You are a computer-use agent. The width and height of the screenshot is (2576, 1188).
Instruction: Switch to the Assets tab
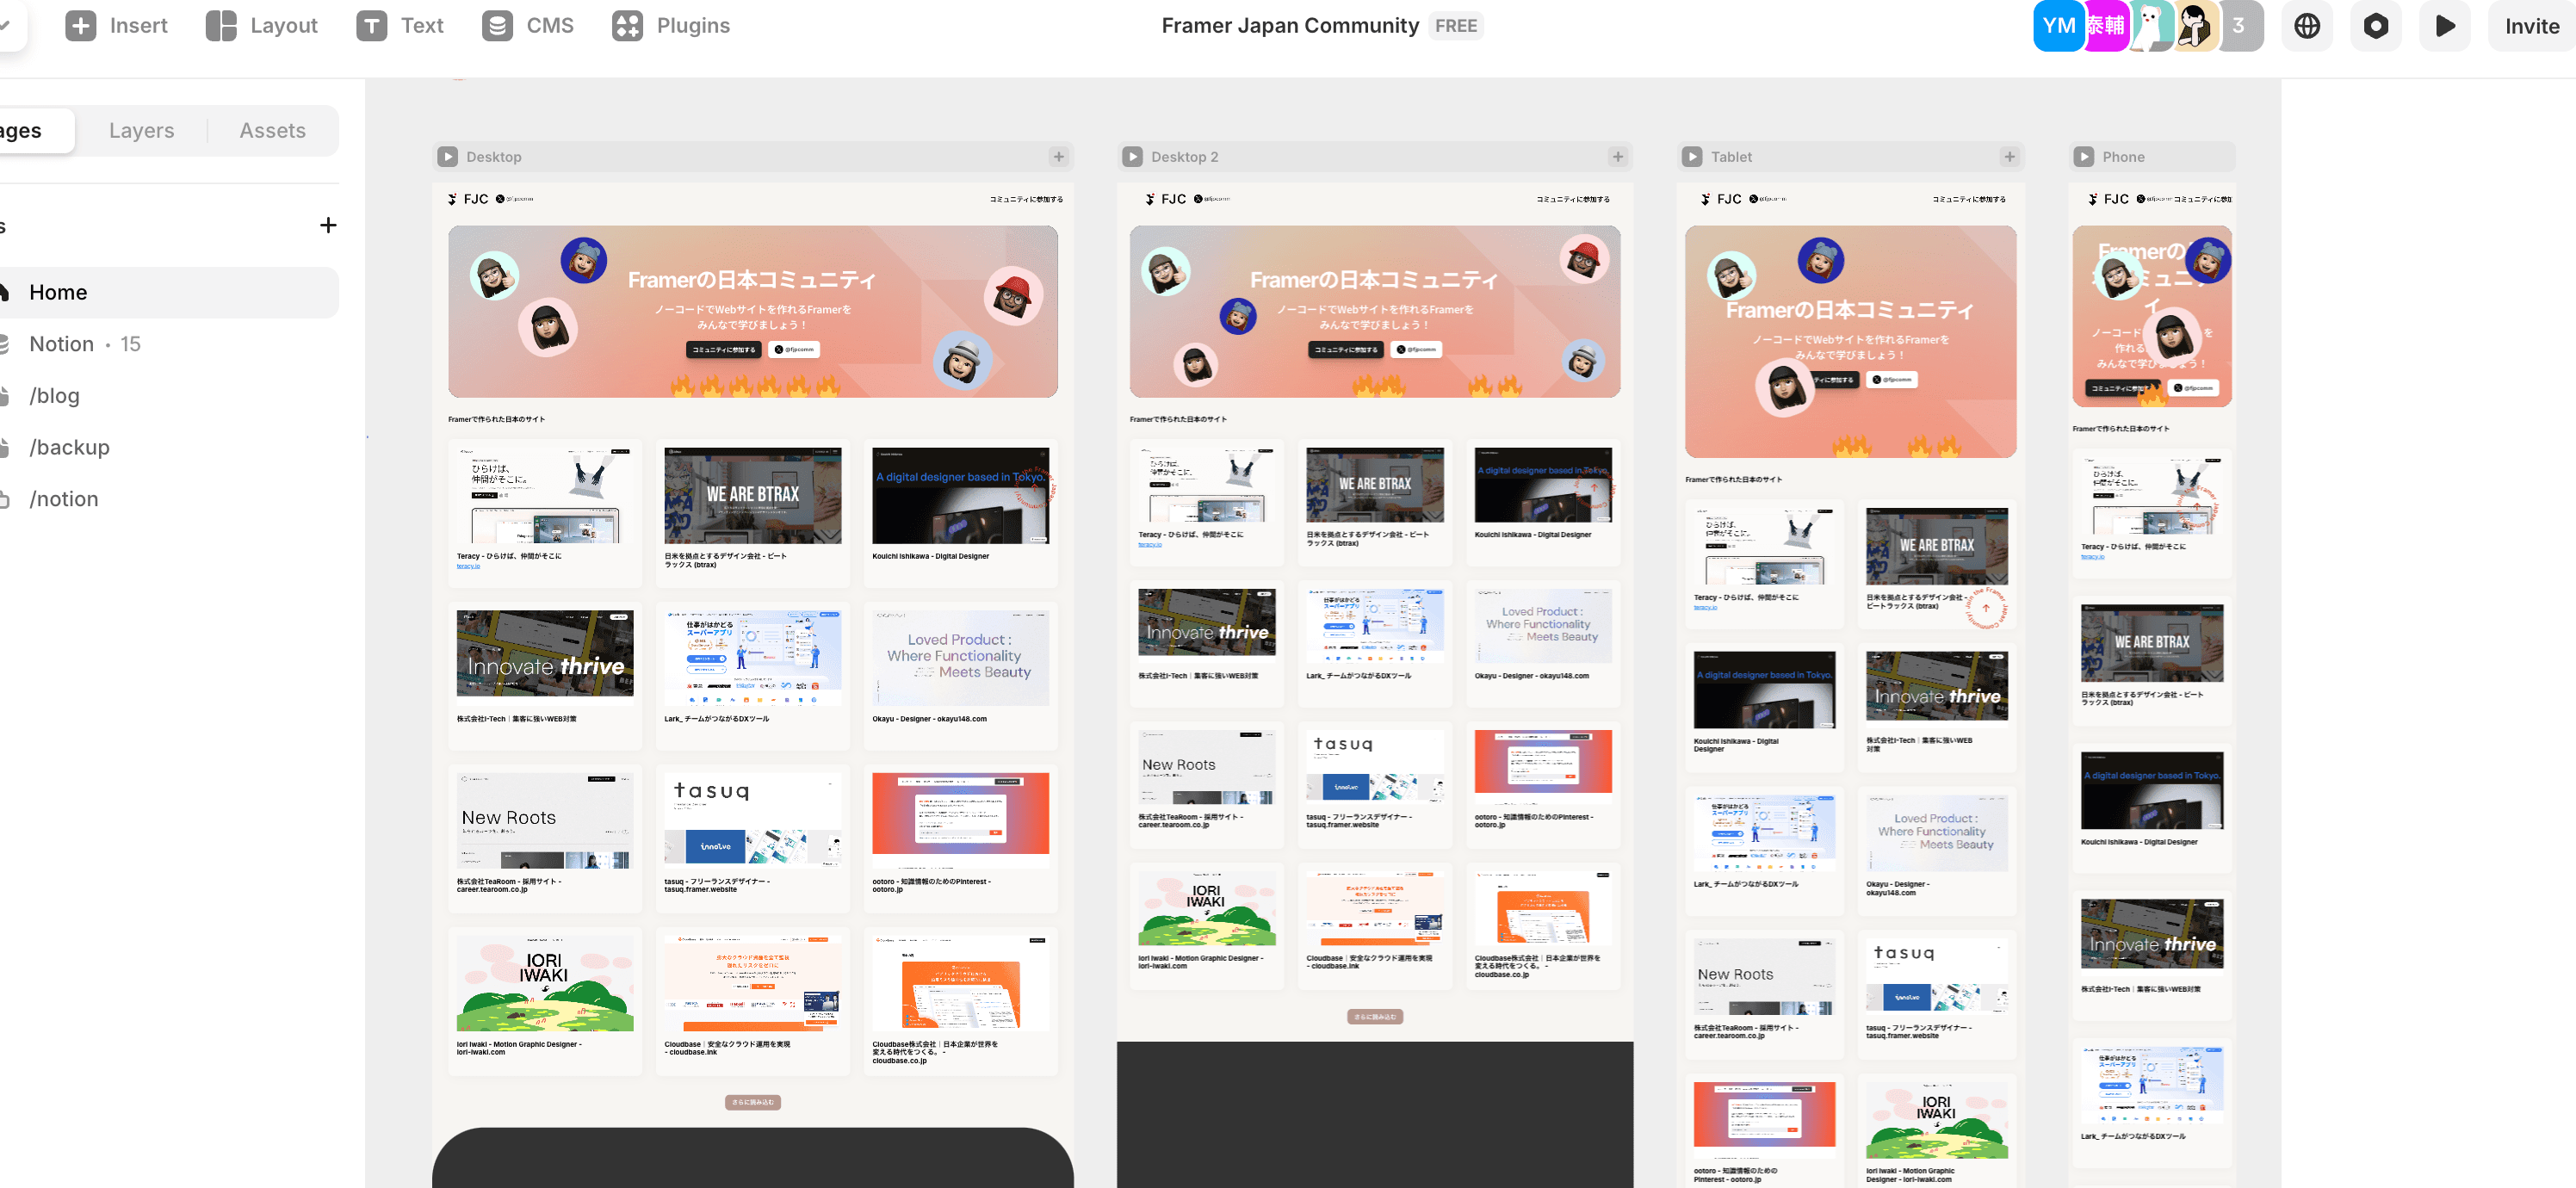pos(272,131)
